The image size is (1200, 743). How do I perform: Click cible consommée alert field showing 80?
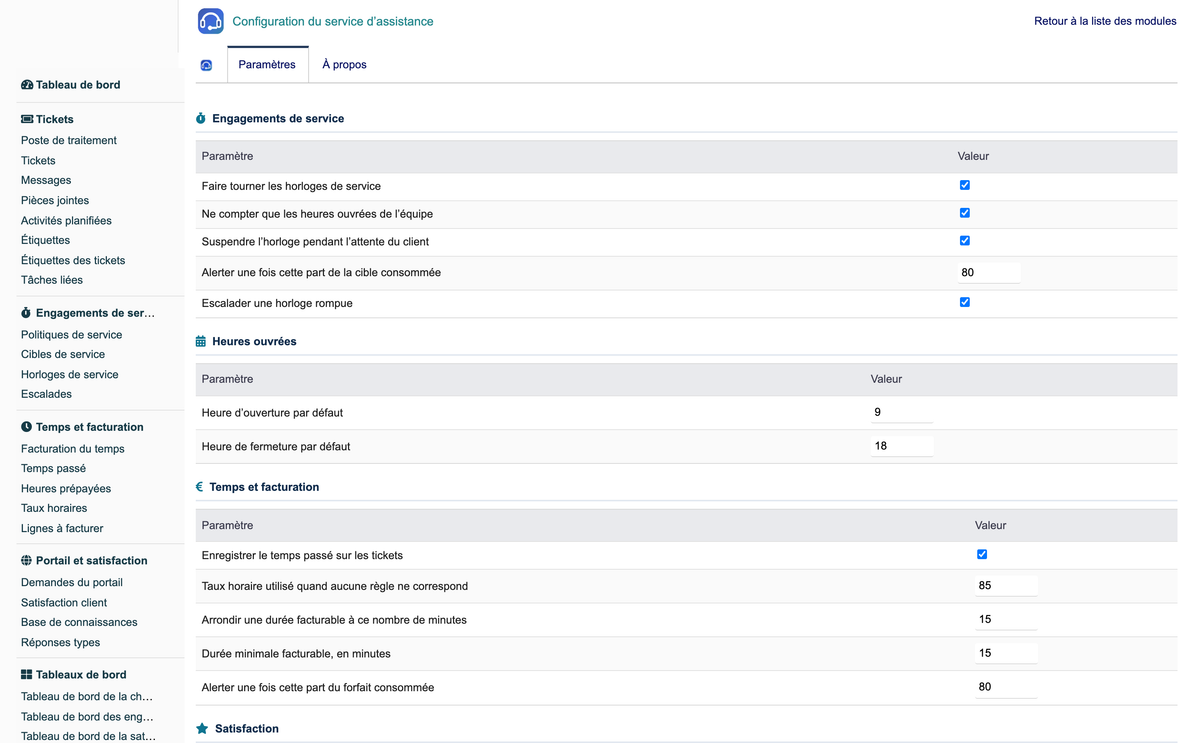(x=989, y=272)
